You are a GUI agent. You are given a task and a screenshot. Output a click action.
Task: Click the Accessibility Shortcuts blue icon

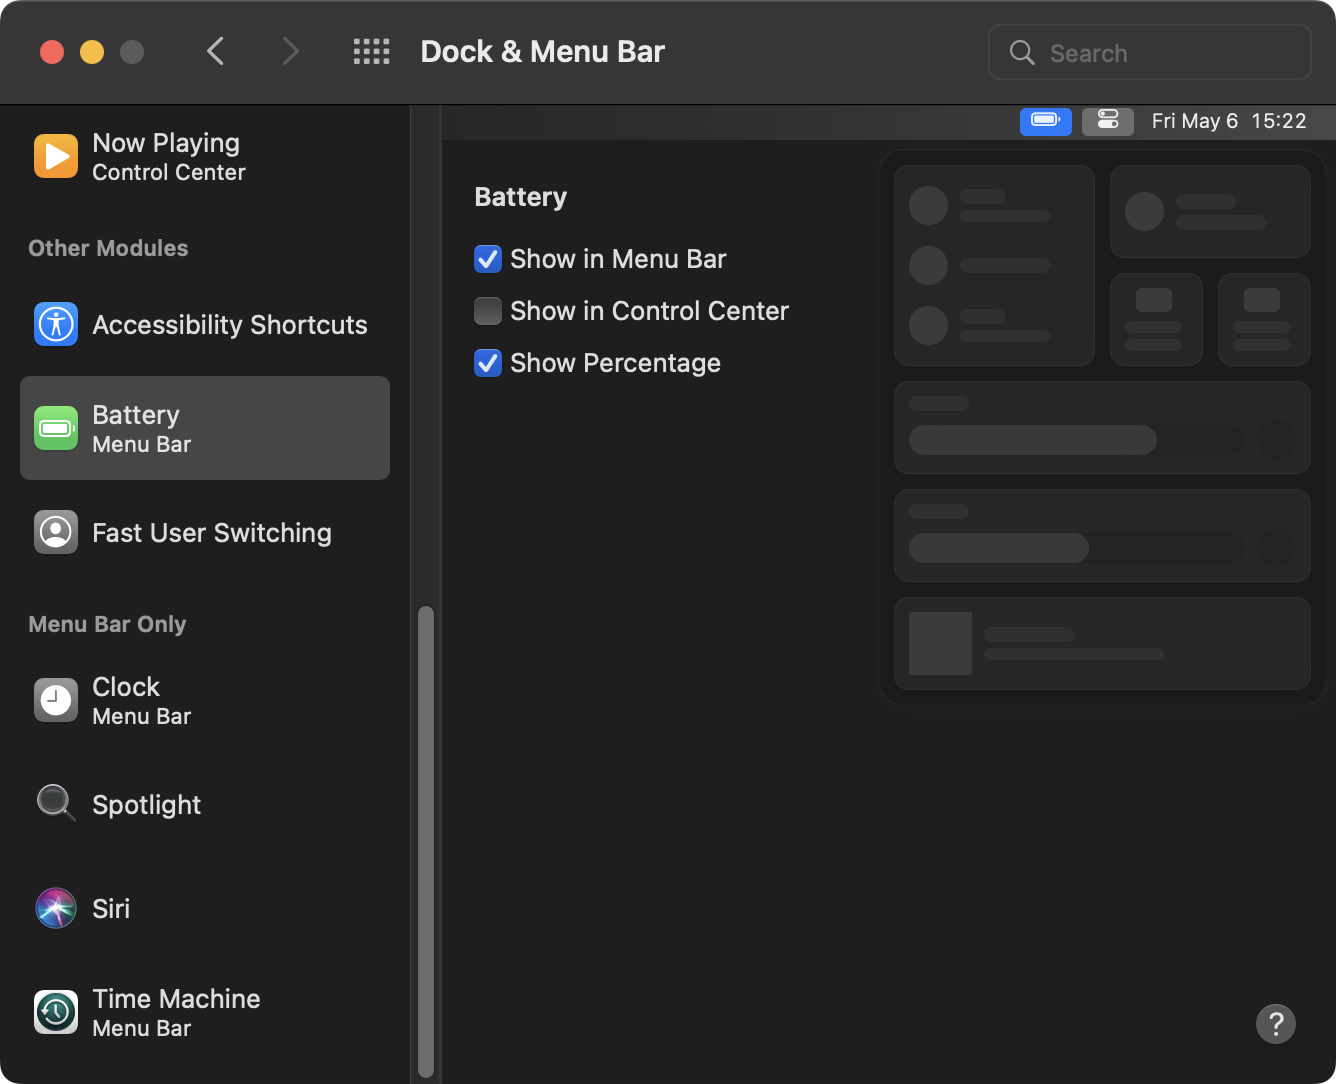pyautogui.click(x=56, y=324)
